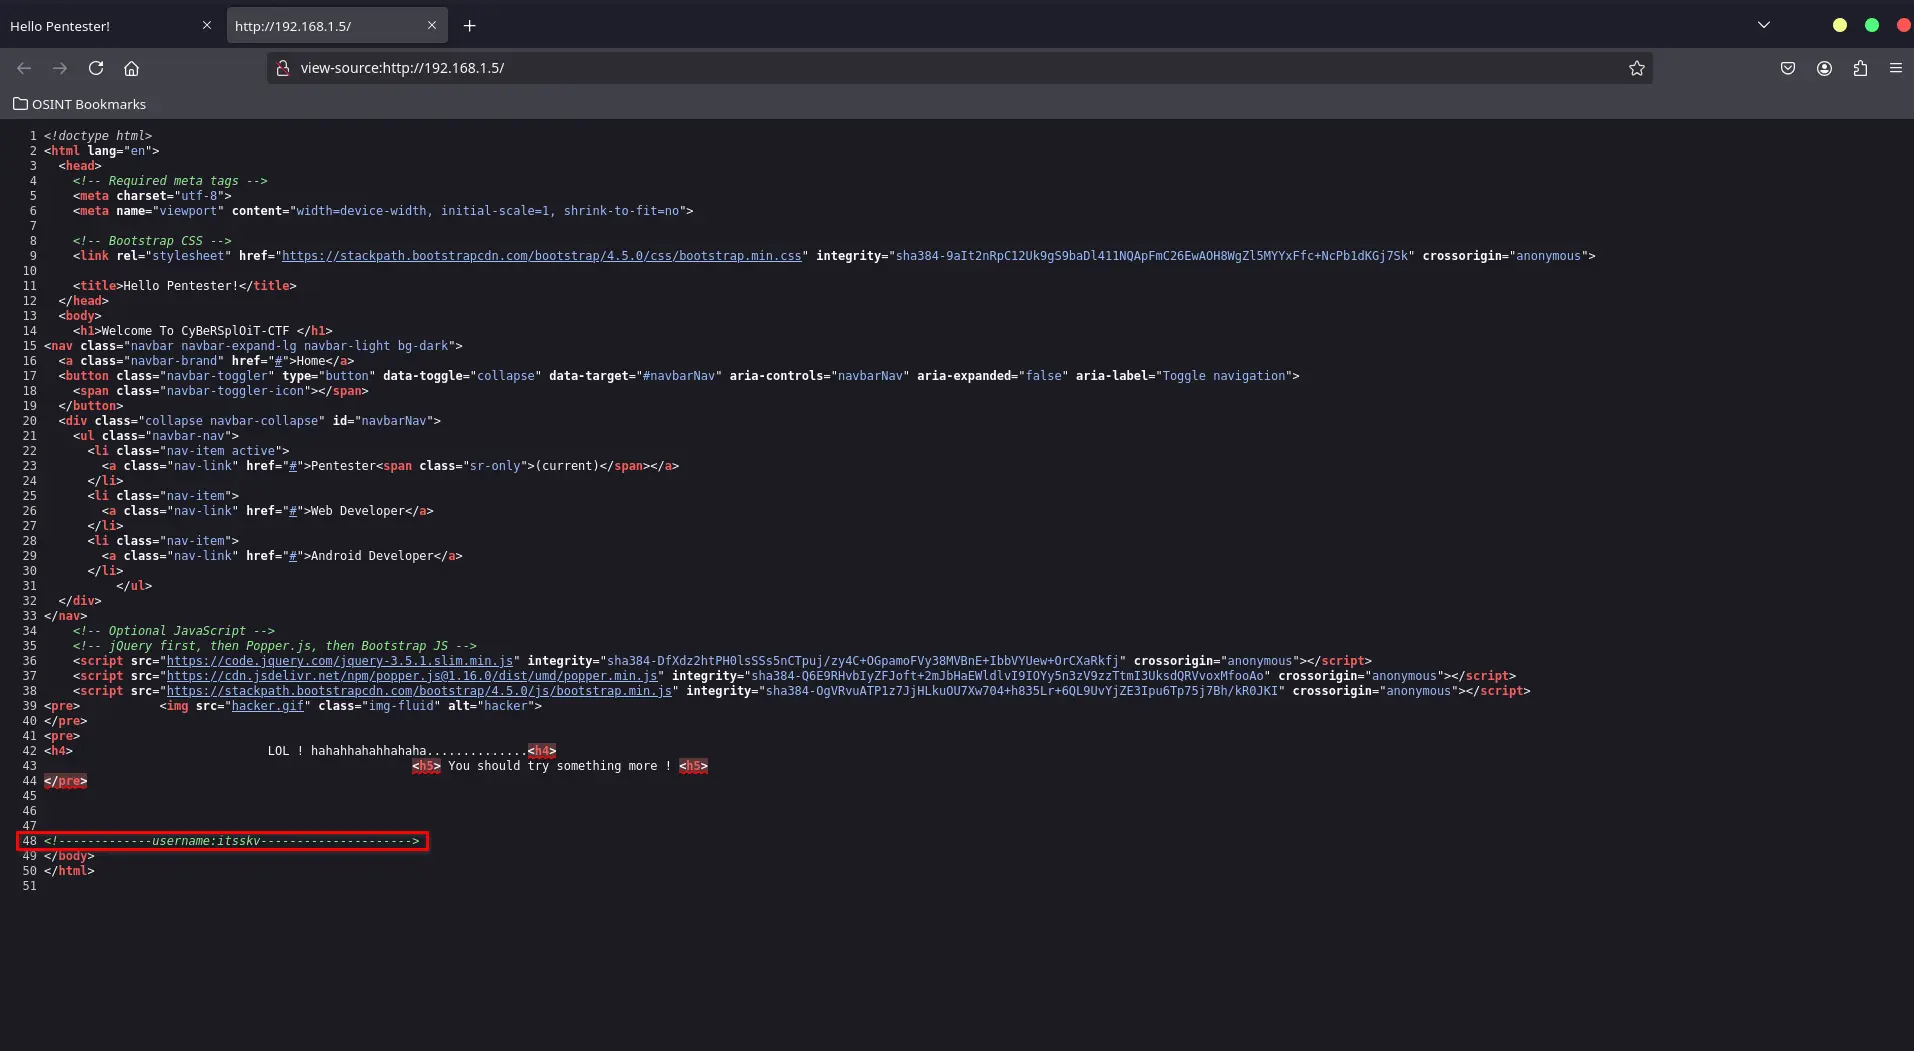Bookmark this page with star icon
The width and height of the screenshot is (1914, 1051).
[x=1636, y=68]
